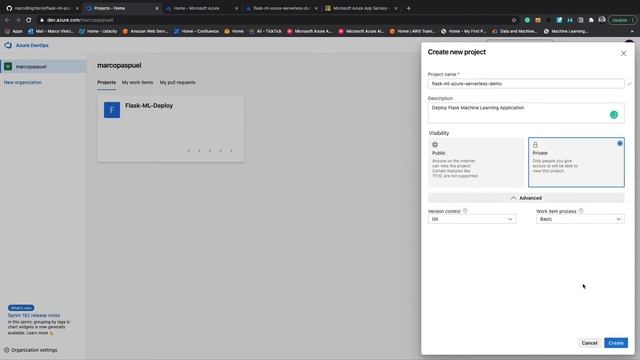The width and height of the screenshot is (640, 360).
Task: Close the Create new project panel
Action: (x=623, y=53)
